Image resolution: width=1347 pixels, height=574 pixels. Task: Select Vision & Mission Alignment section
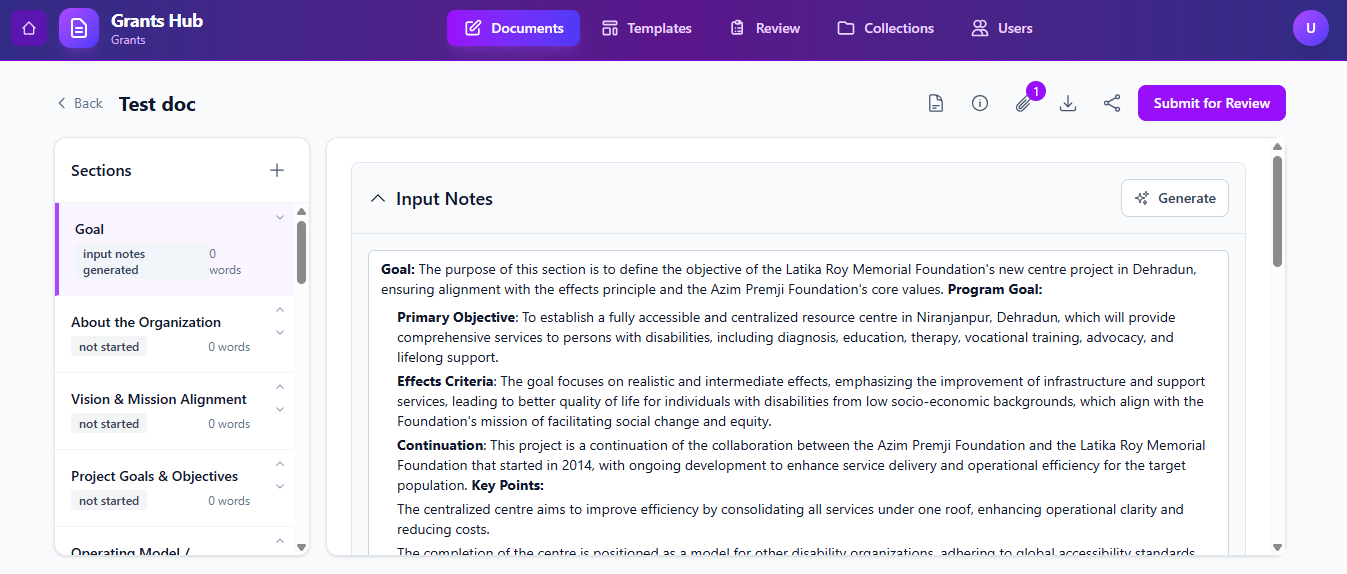[175, 411]
